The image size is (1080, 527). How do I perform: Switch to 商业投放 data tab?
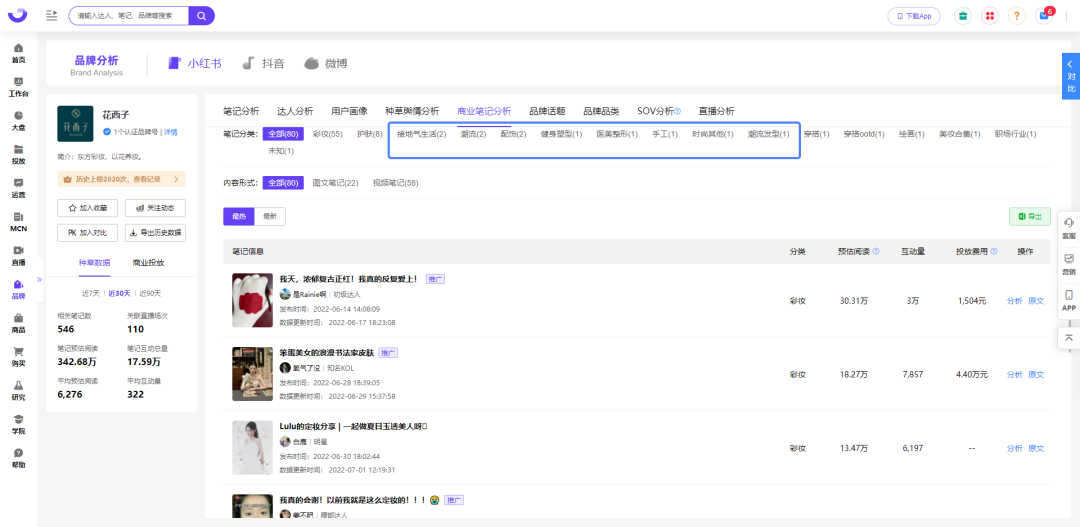148,263
